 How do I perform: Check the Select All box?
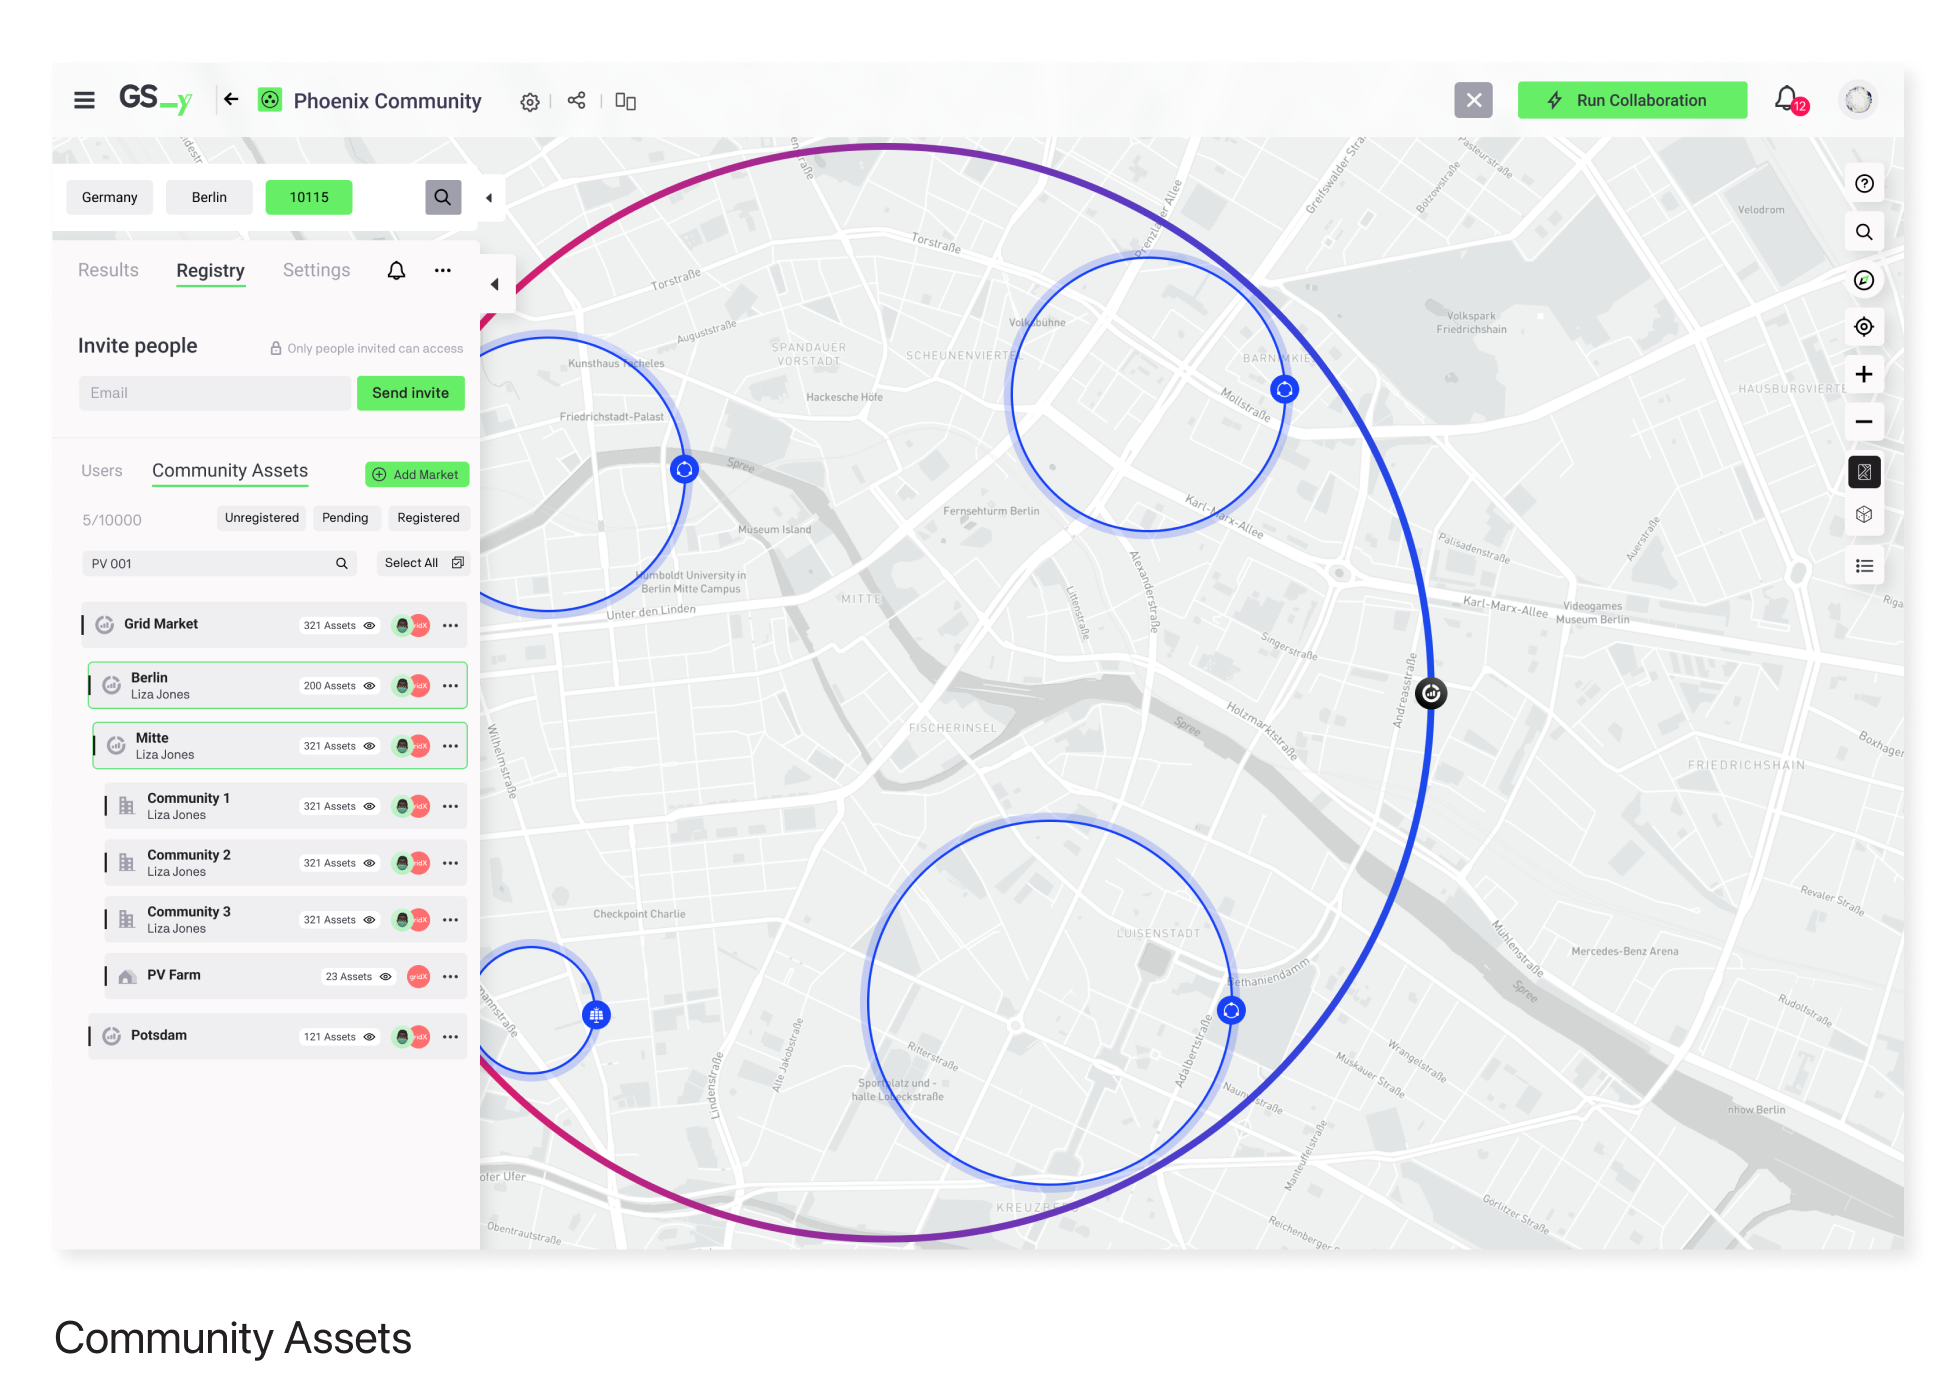click(x=458, y=563)
